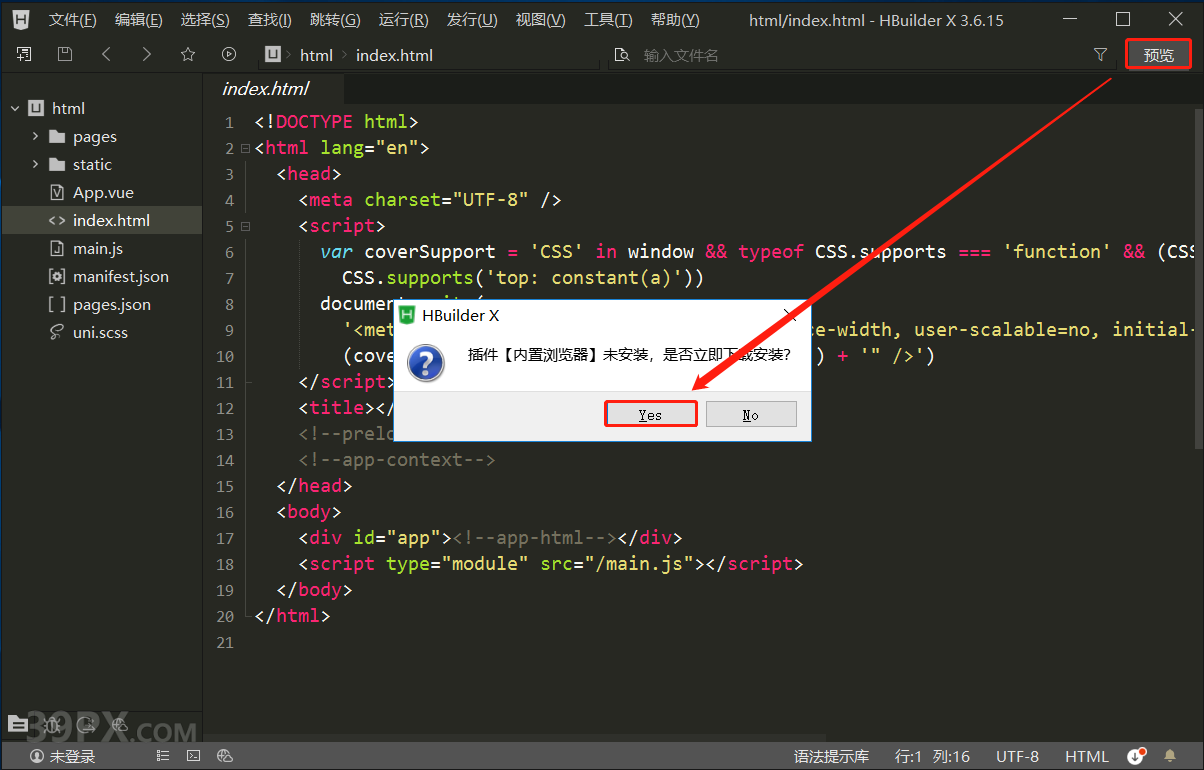Close the HBuilder X dialog
Viewport: 1204px width, 770px height.
tap(789, 315)
